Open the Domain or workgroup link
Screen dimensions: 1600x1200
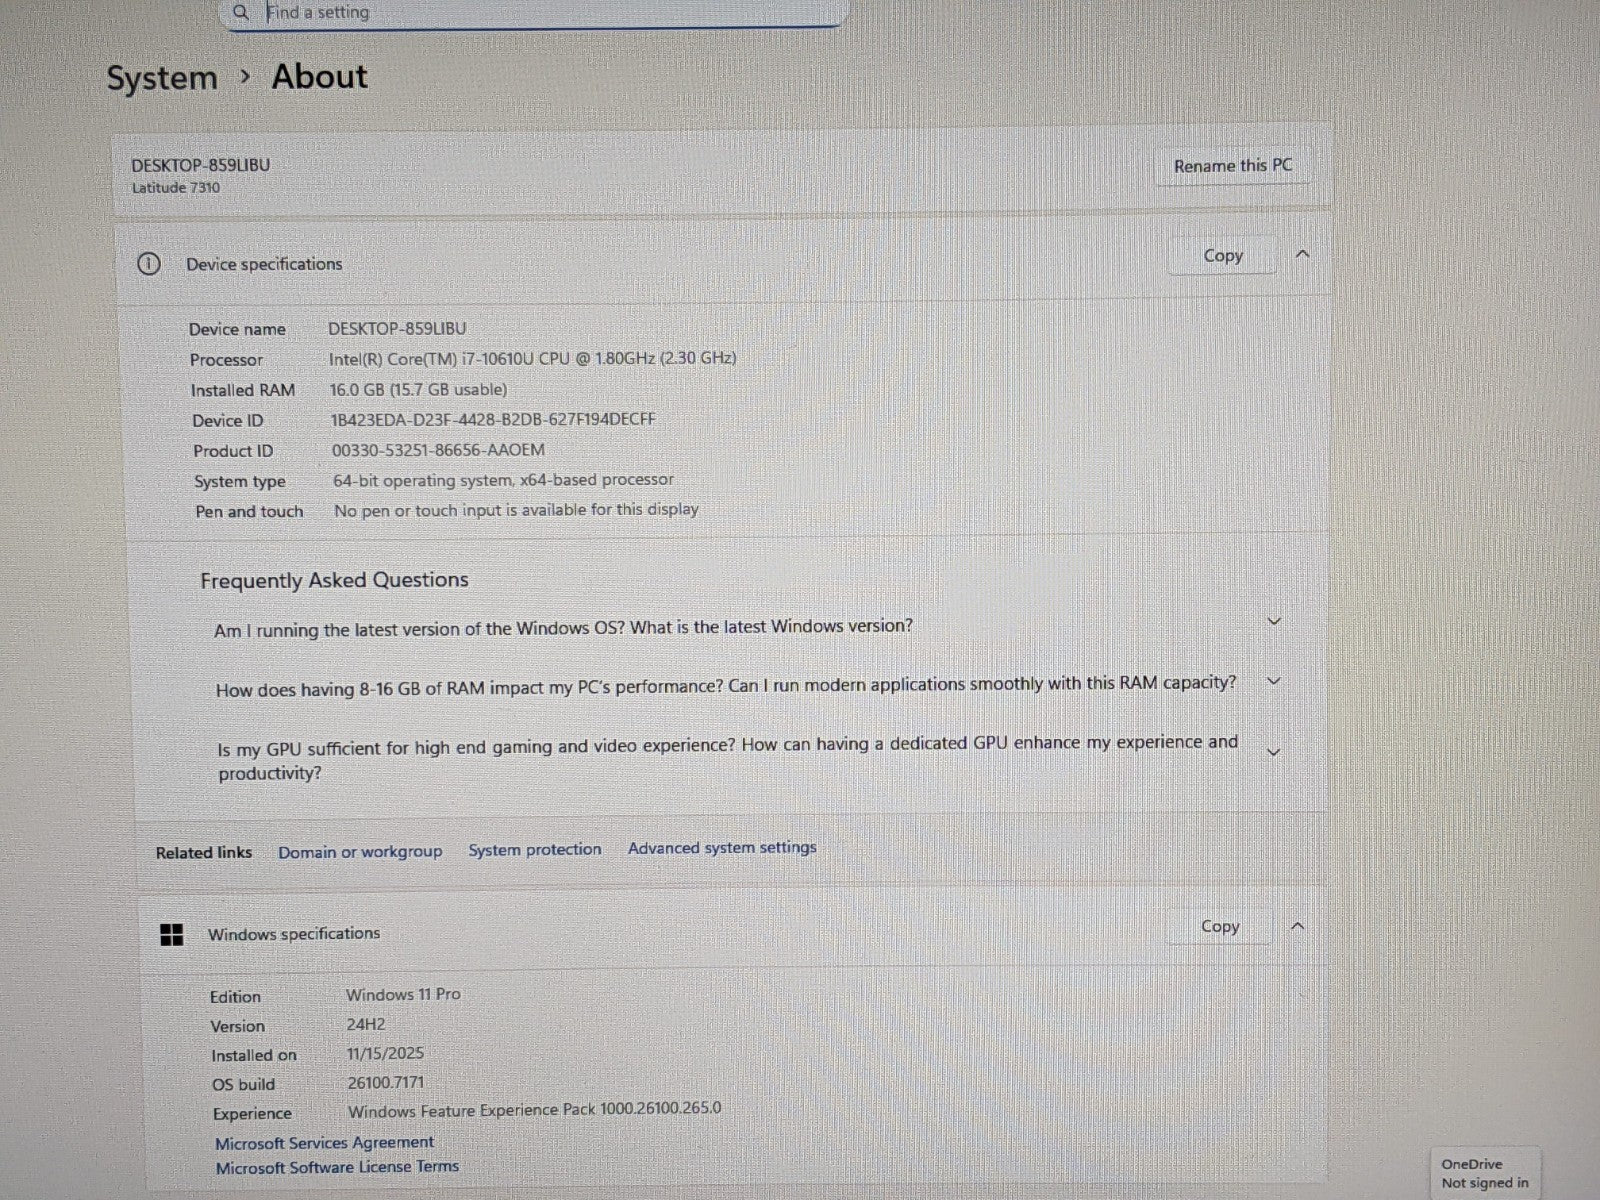pyautogui.click(x=360, y=852)
